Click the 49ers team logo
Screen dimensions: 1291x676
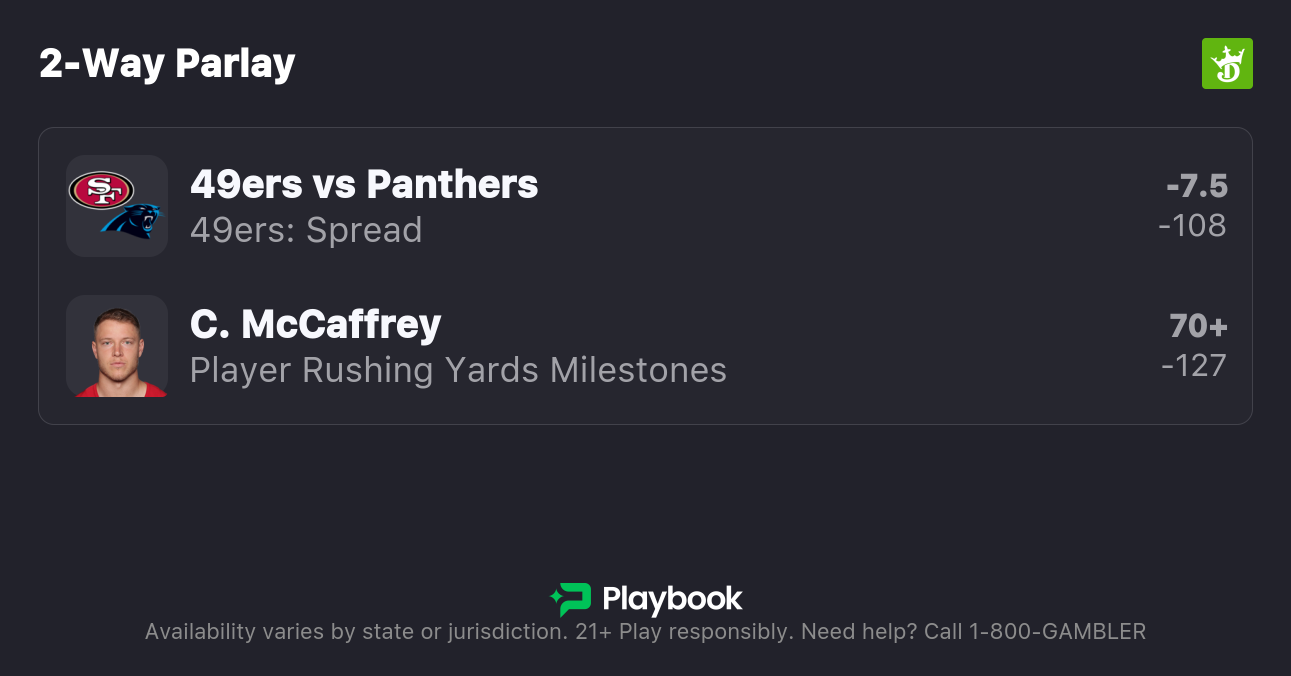[x=101, y=190]
